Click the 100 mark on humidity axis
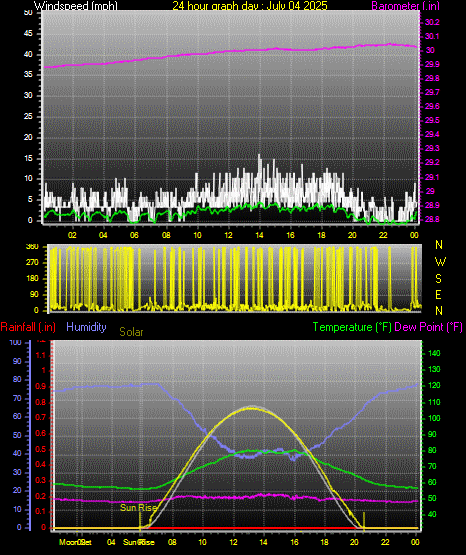Viewport: 466px width, 555px height. coord(16,342)
